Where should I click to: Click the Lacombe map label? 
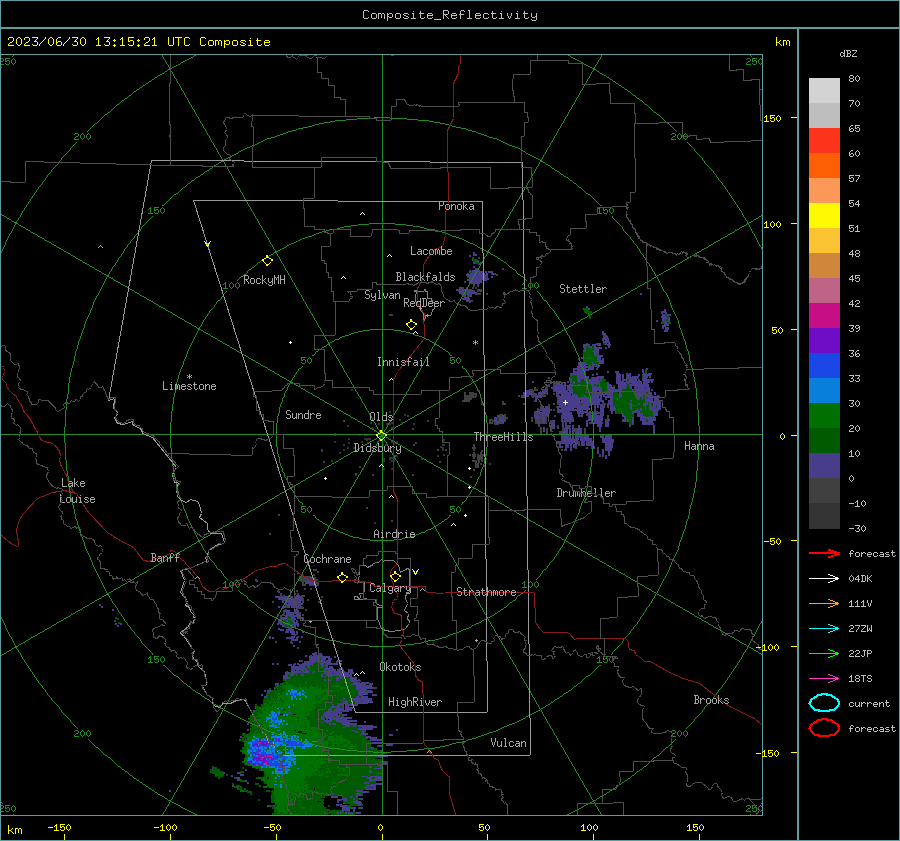pos(431,251)
